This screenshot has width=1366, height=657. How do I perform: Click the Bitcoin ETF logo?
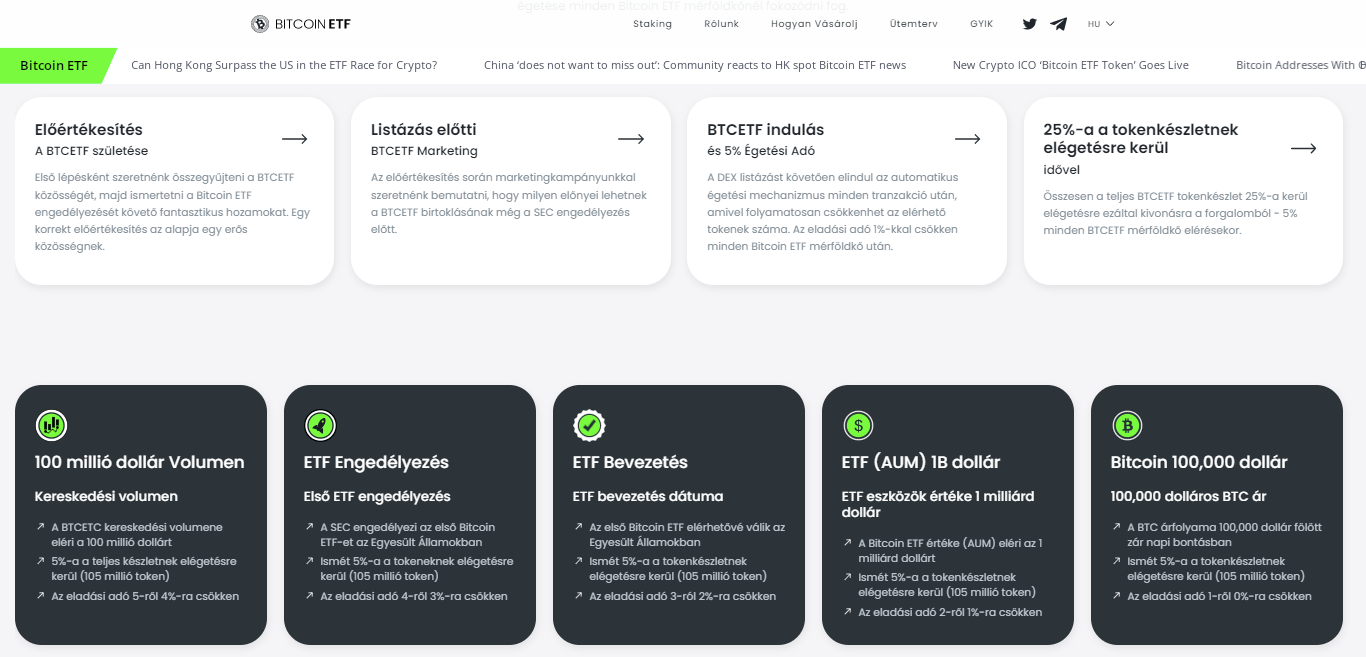[301, 24]
